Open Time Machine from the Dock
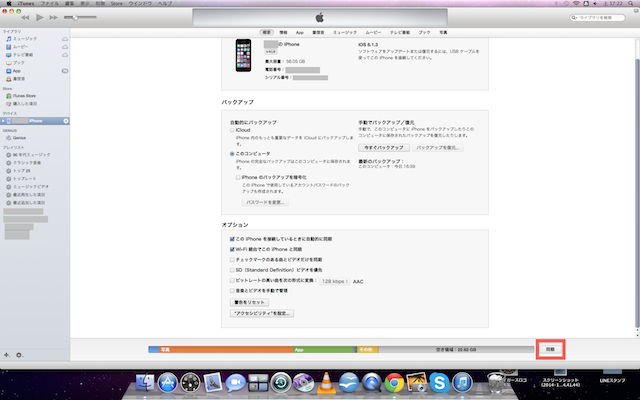 point(281,382)
